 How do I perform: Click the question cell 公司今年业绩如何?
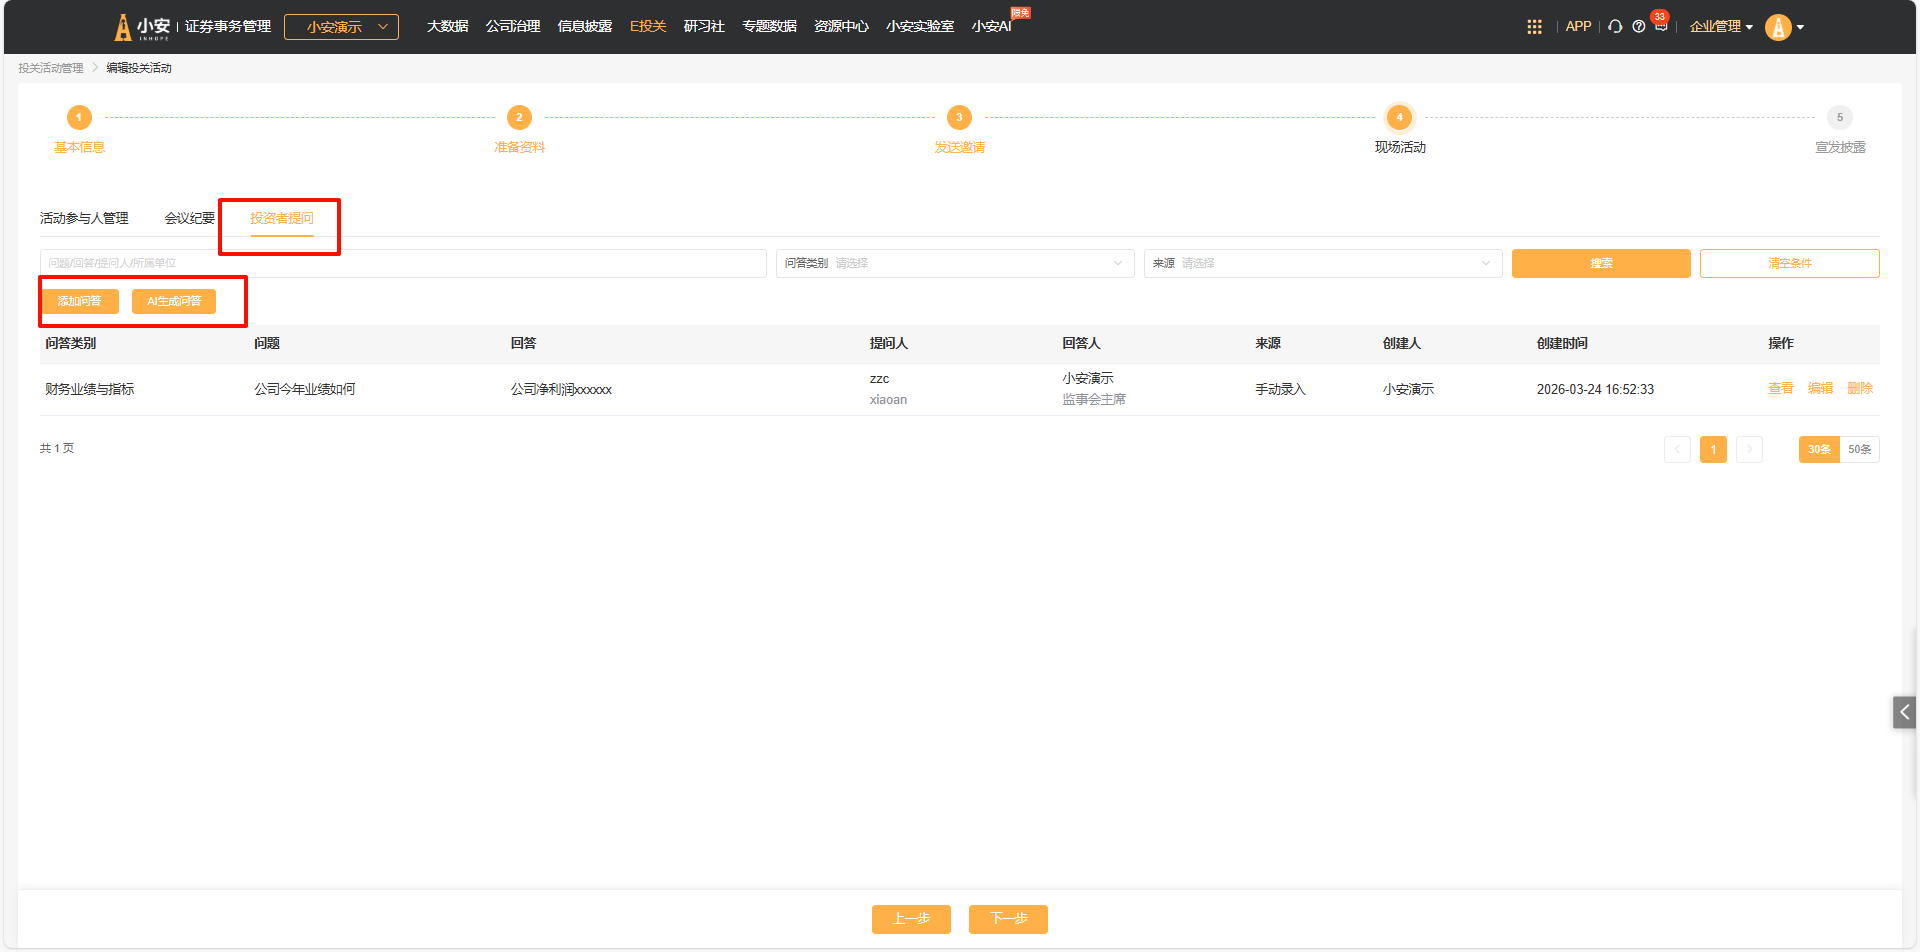[x=305, y=389]
